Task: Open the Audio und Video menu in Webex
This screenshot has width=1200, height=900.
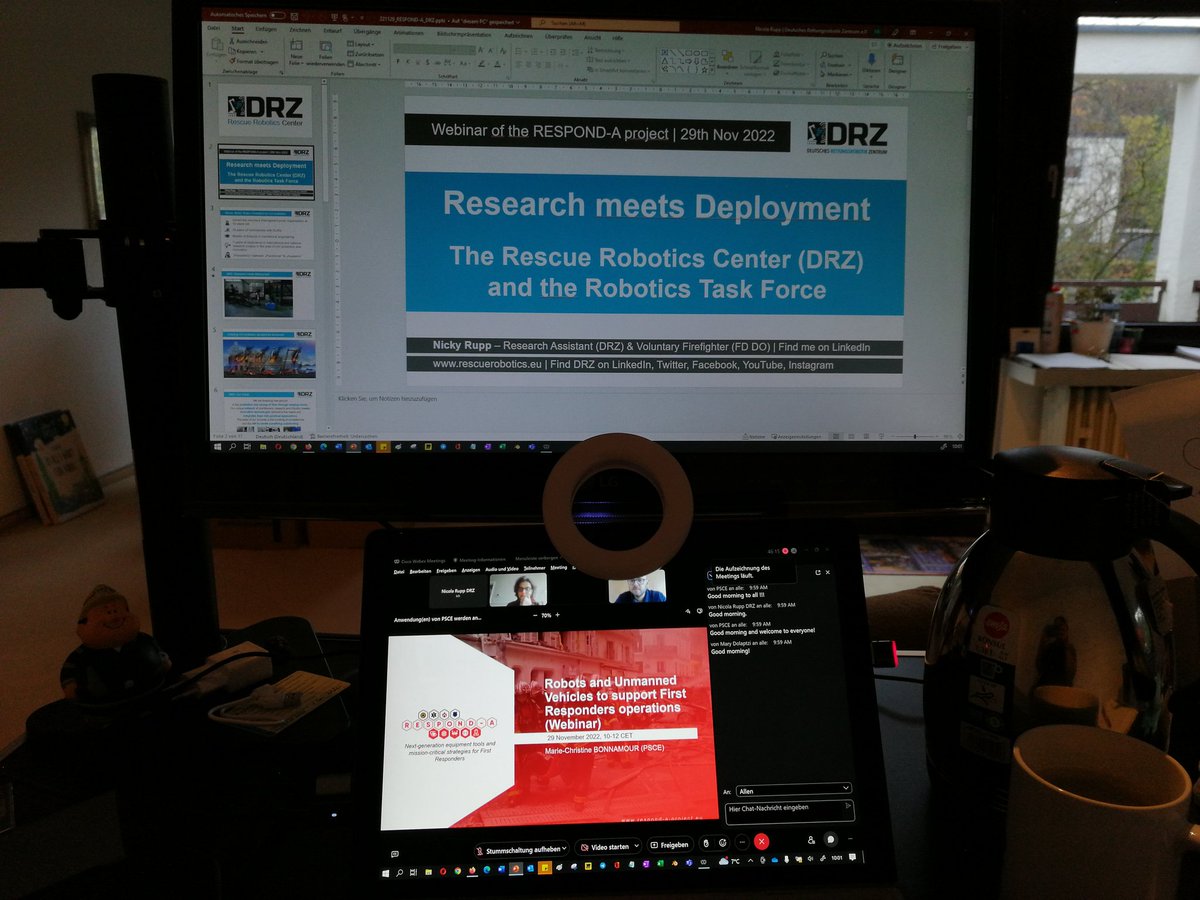Action: pos(502,569)
